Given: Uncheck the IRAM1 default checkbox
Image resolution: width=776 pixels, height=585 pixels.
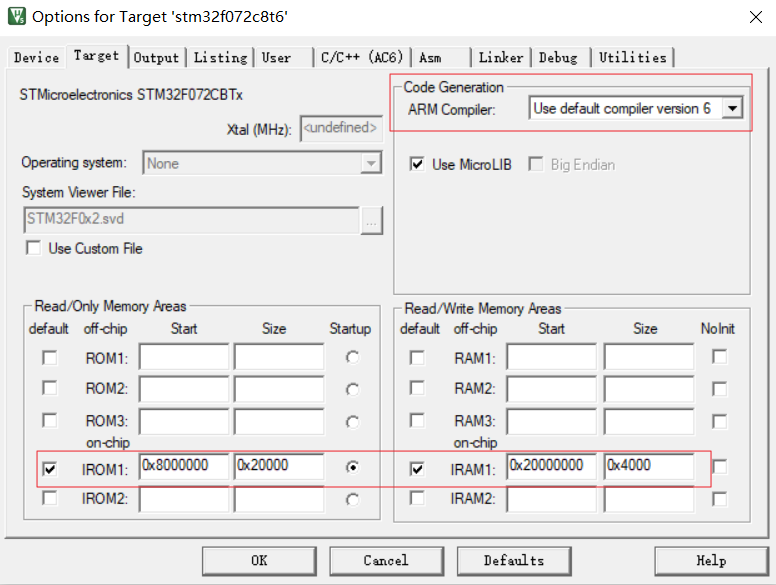Looking at the screenshot, I should click(x=417, y=468).
